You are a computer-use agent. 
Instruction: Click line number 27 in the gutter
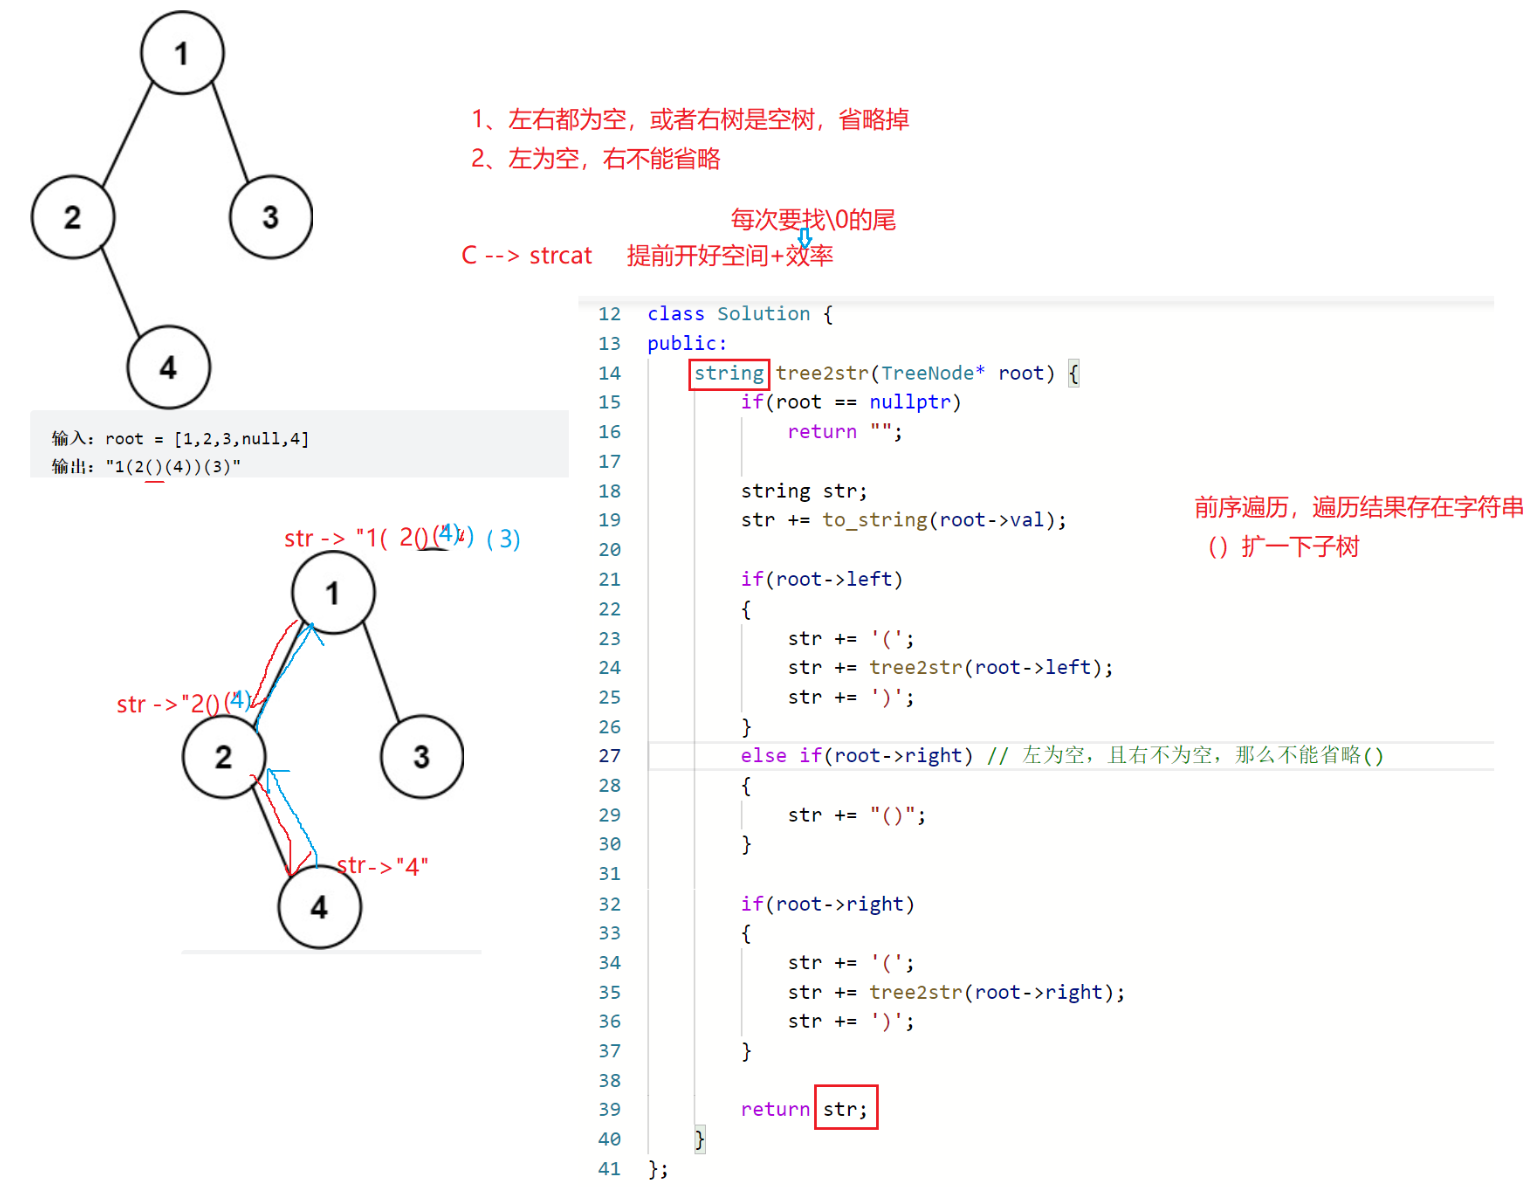click(610, 756)
